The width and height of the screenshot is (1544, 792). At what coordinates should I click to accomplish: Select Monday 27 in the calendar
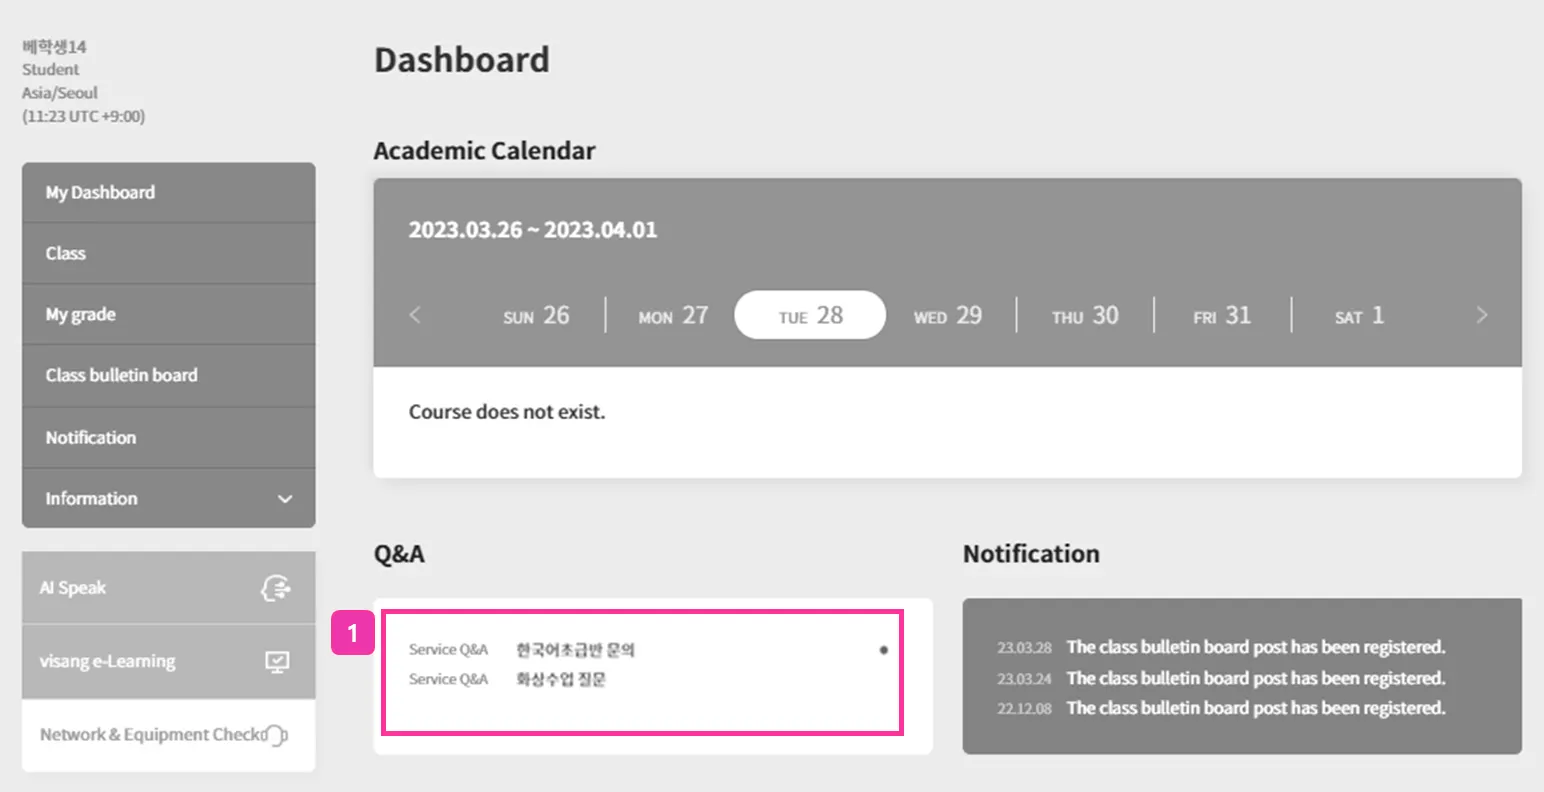point(673,316)
